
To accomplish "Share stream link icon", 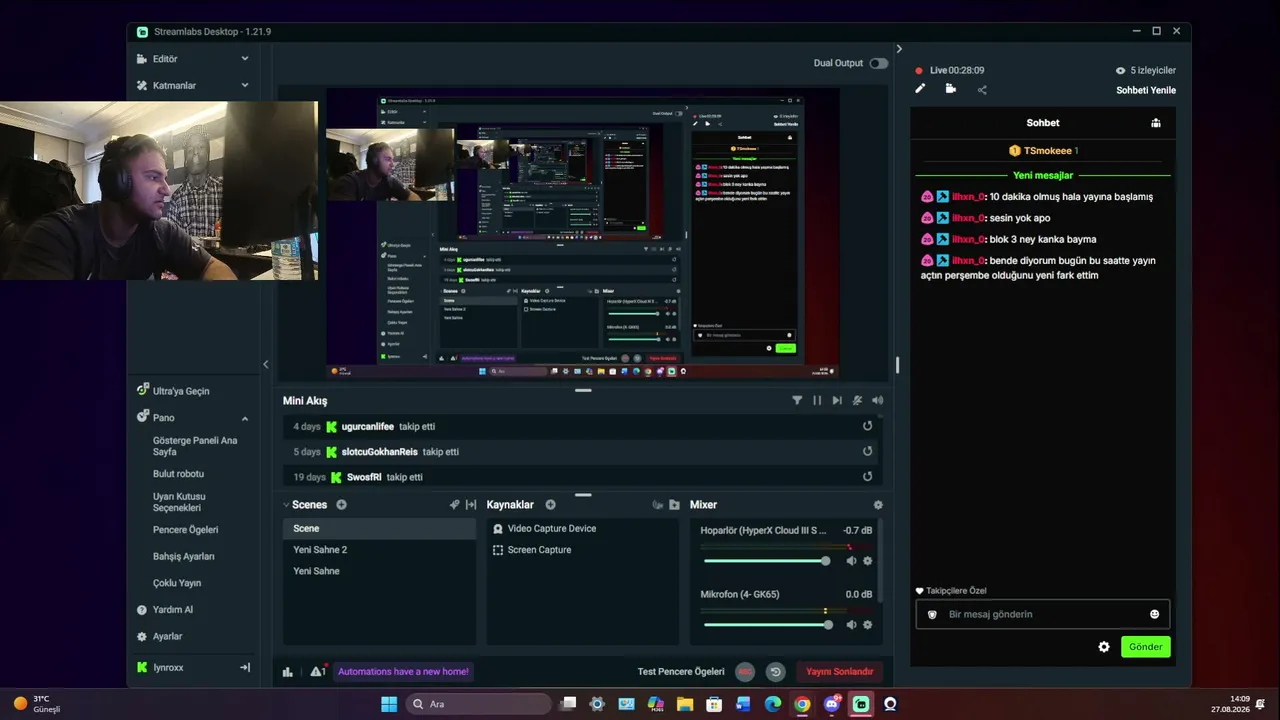I will 982,90.
